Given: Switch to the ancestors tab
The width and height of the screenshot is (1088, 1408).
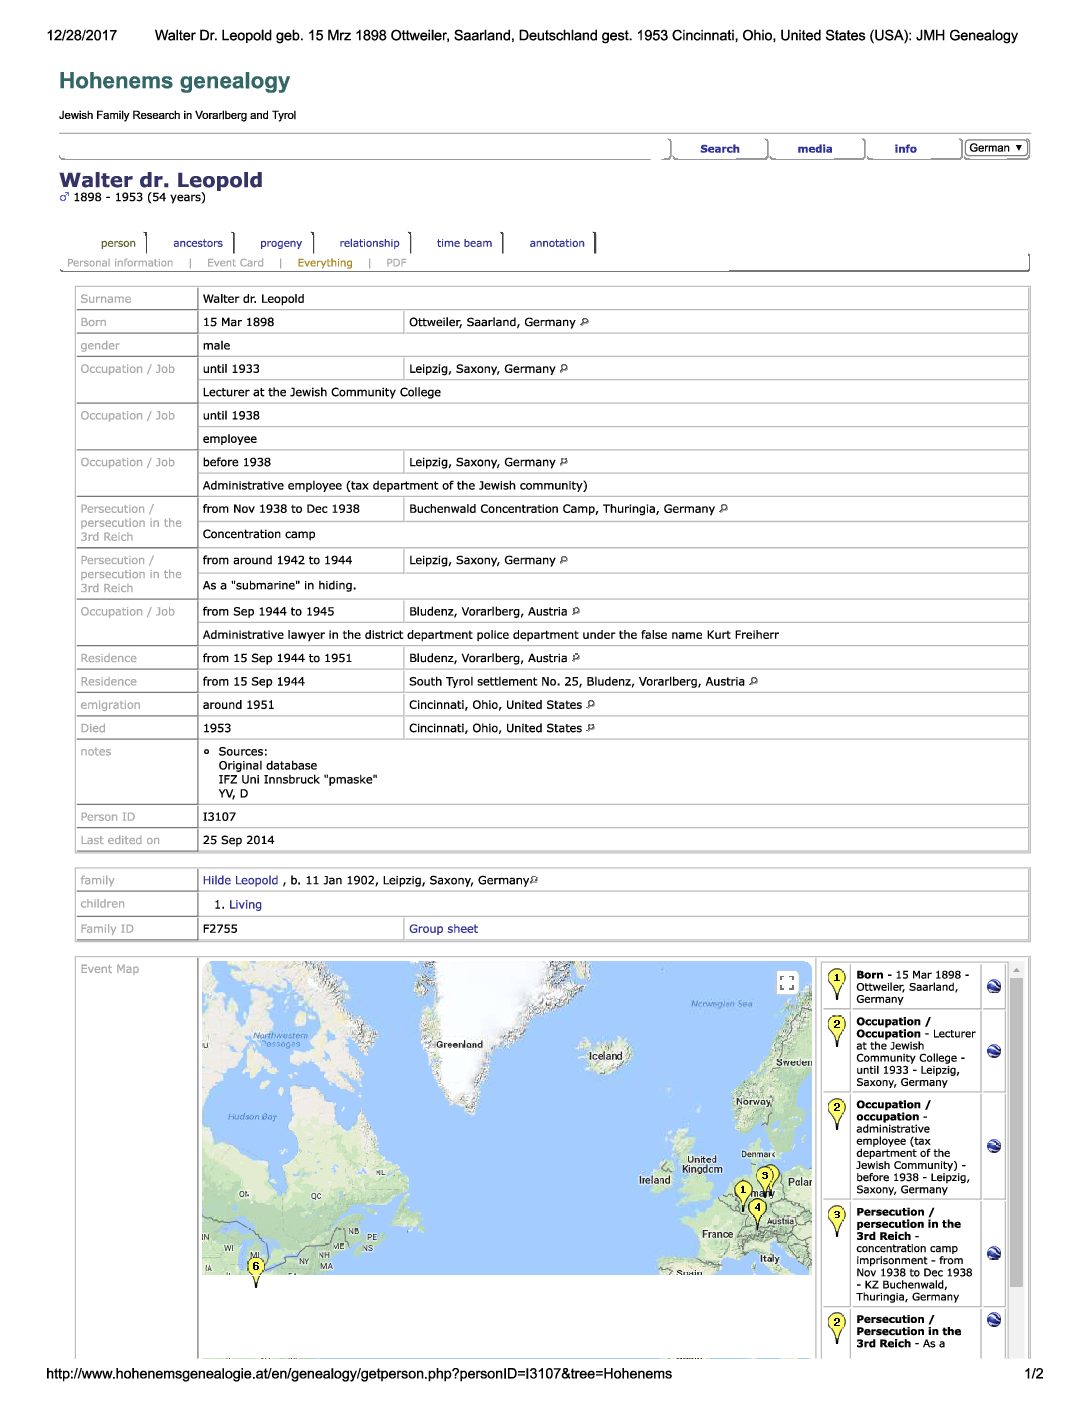Looking at the screenshot, I should 198,243.
